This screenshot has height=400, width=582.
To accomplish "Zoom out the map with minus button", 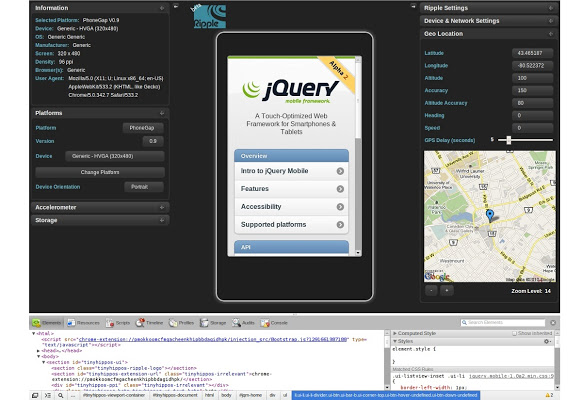I will 431,291.
